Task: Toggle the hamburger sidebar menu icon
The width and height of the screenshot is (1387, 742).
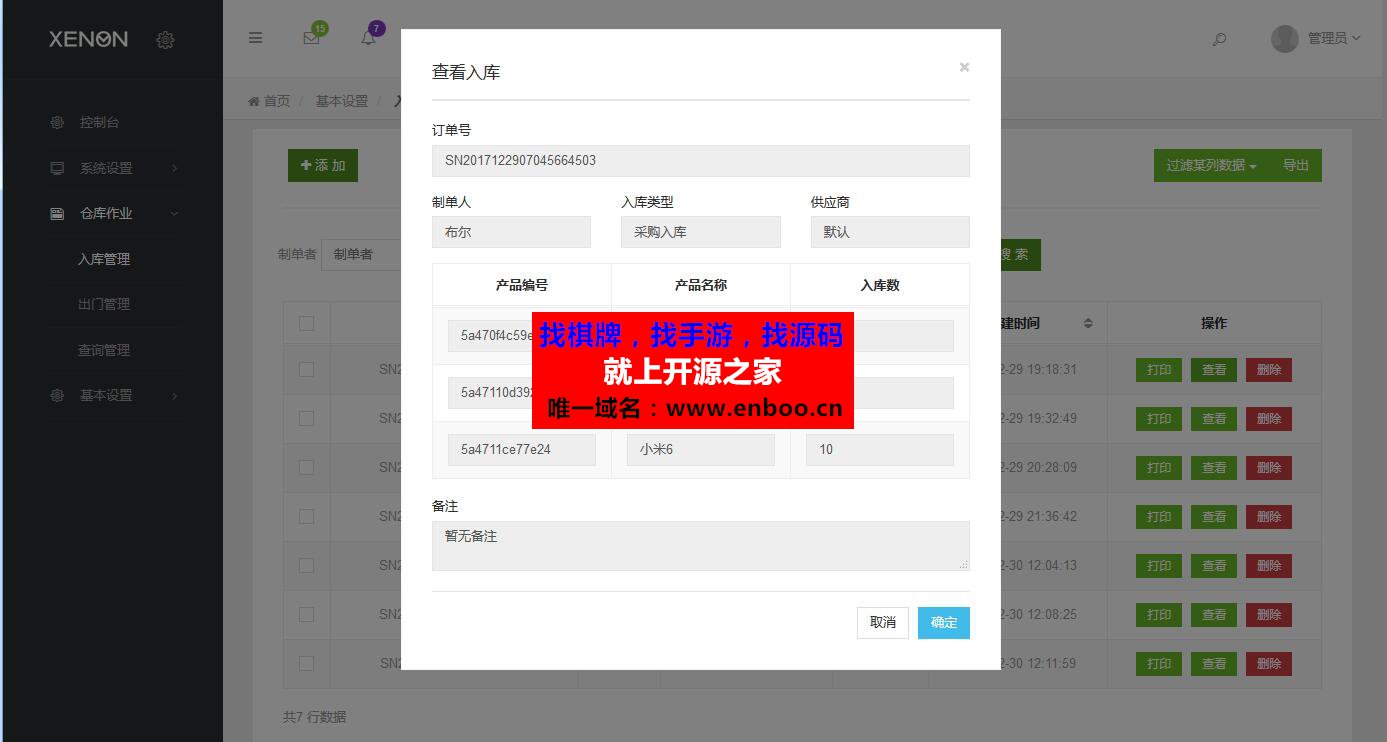Action: click(256, 38)
